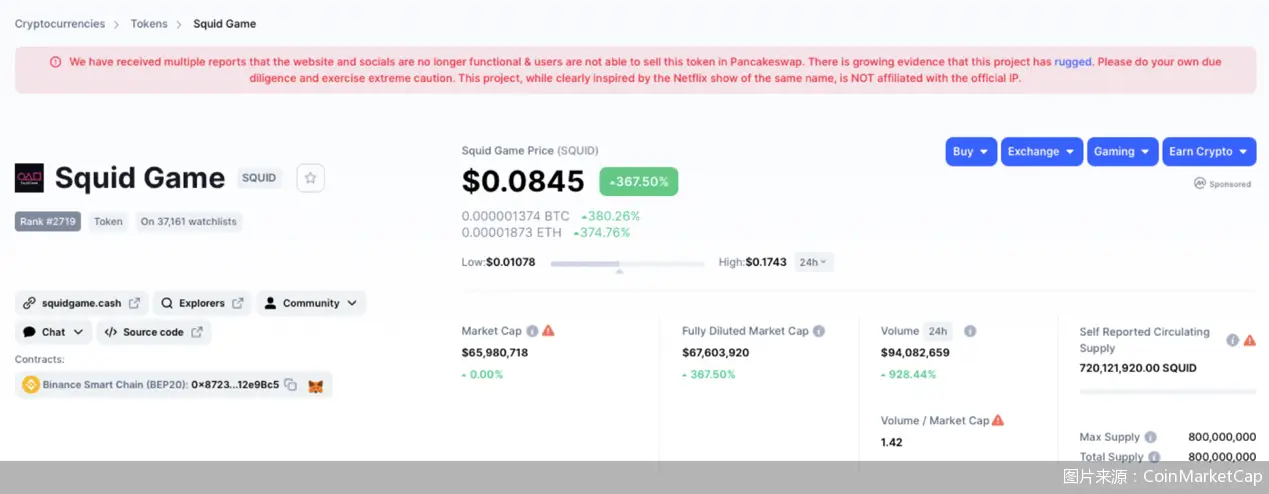
Task: Click the Market Cap warning triangle
Action: click(x=548, y=331)
